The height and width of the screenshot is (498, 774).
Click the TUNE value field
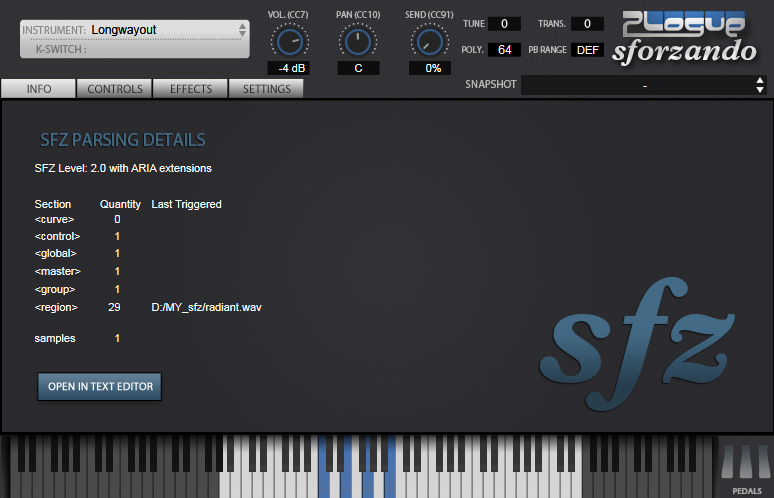click(x=504, y=24)
